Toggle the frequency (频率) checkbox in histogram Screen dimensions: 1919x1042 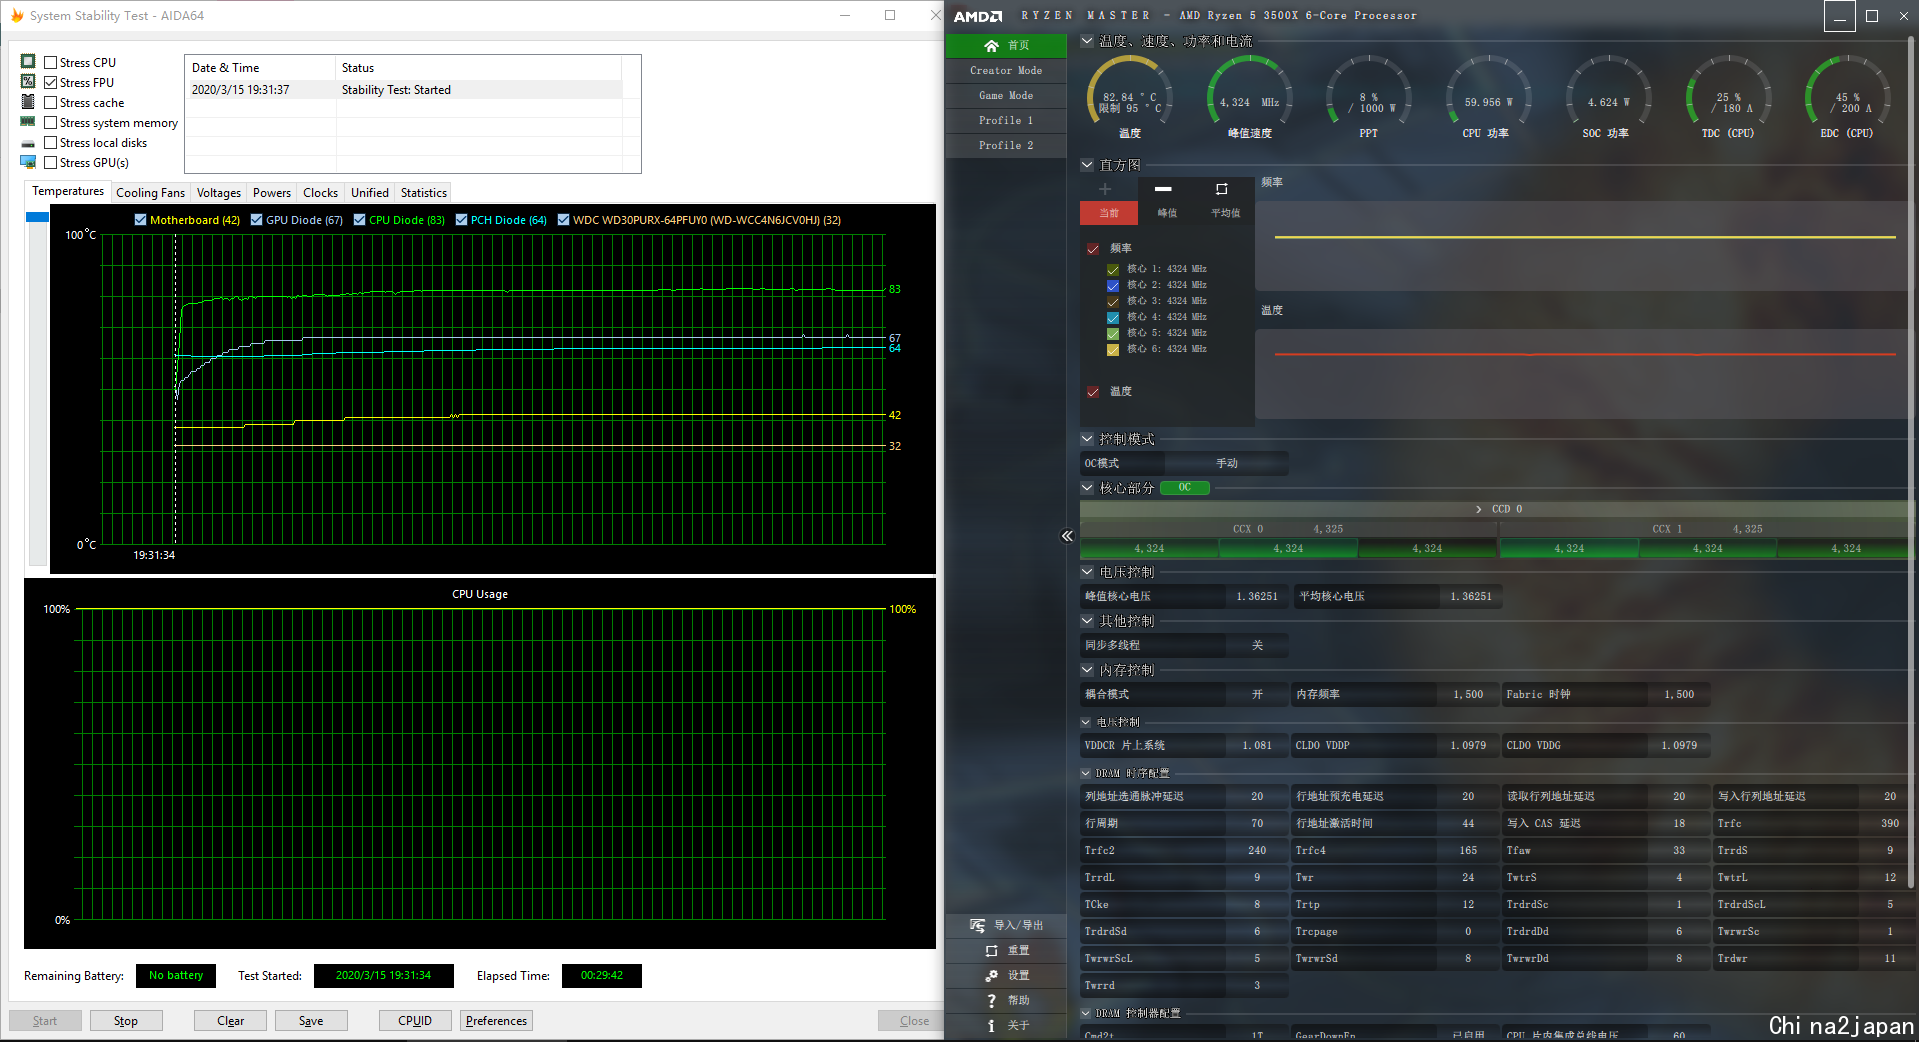click(1093, 248)
